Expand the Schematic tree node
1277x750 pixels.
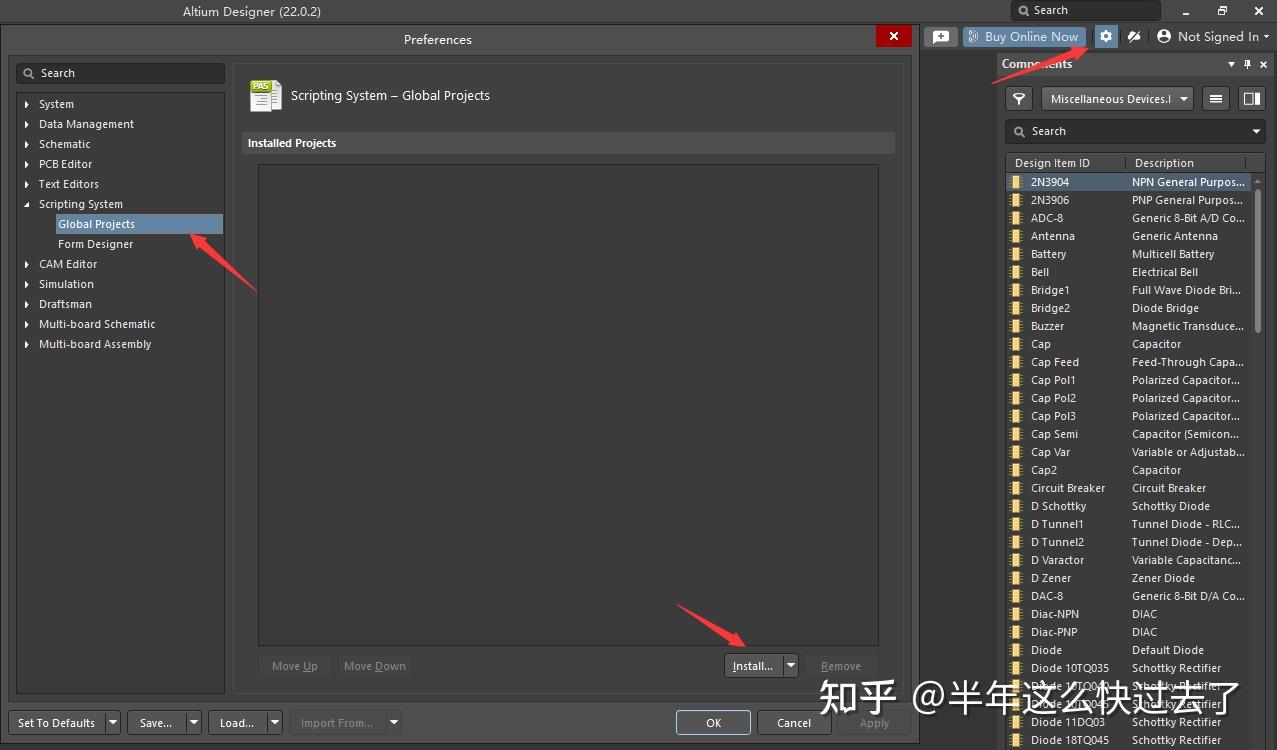point(27,144)
